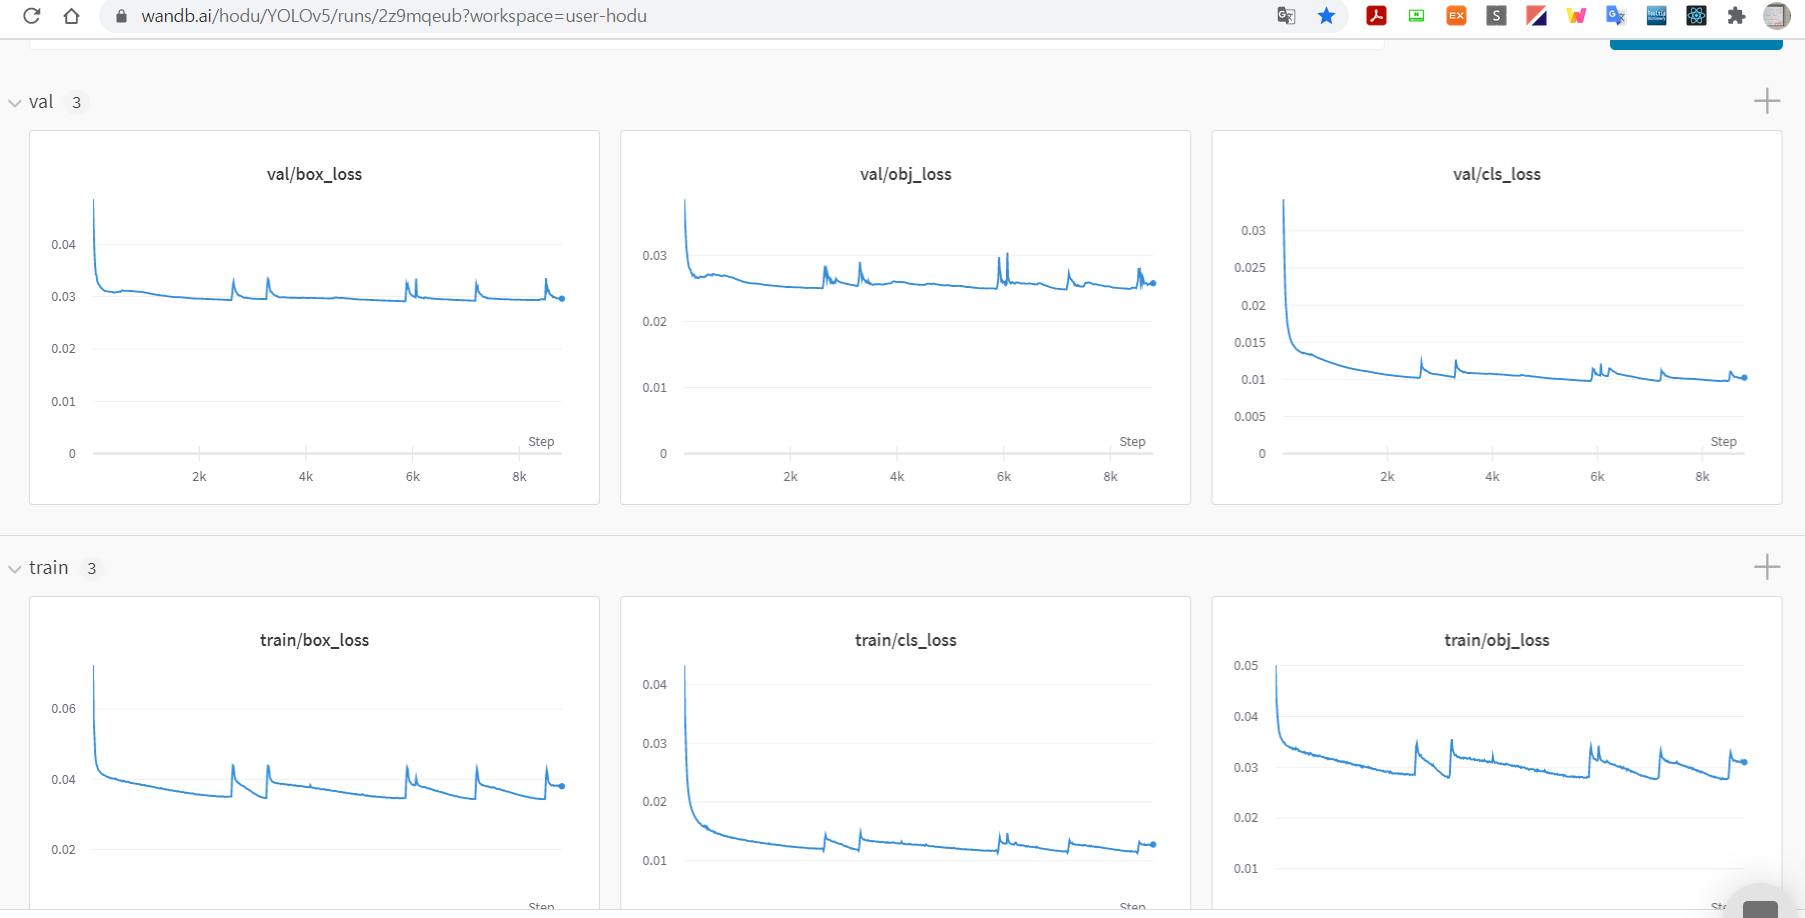Collapse the train panel section

pyautogui.click(x=15, y=567)
